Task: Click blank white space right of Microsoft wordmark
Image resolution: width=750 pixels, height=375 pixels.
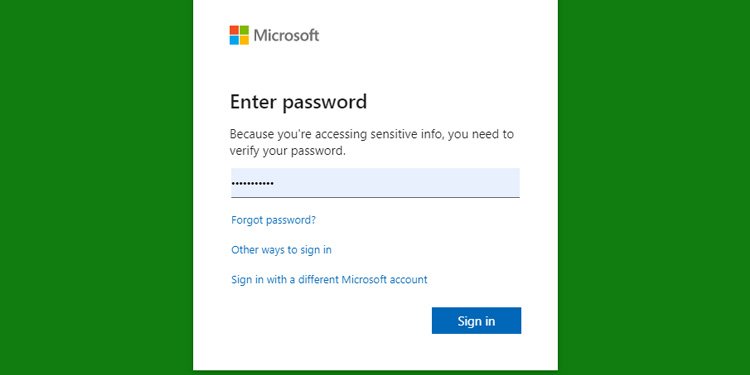Action: pyautogui.click(x=430, y=35)
